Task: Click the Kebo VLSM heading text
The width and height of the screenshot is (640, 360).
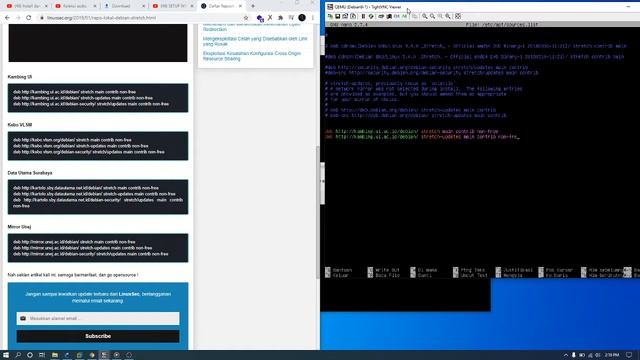Action: click(x=20, y=125)
